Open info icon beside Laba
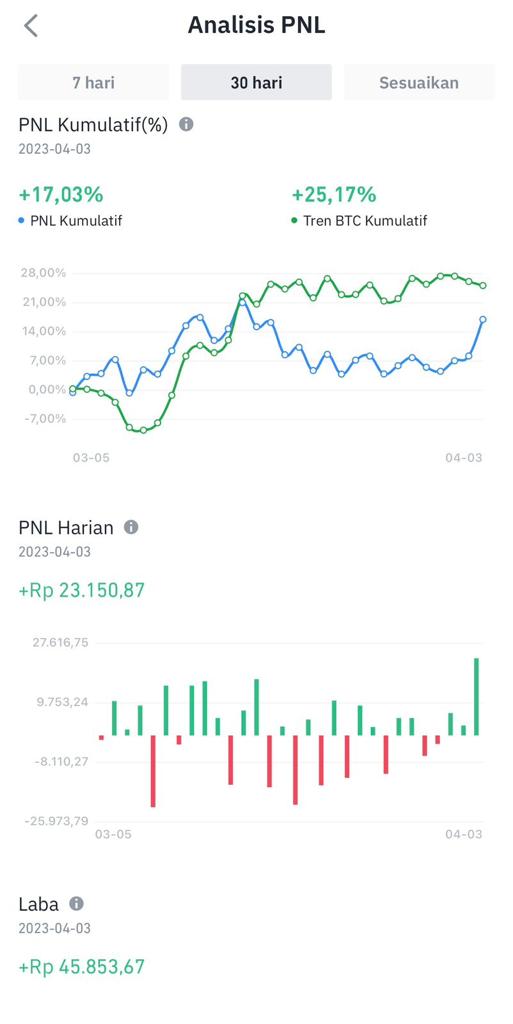This screenshot has width=513, height=1024. (x=76, y=904)
